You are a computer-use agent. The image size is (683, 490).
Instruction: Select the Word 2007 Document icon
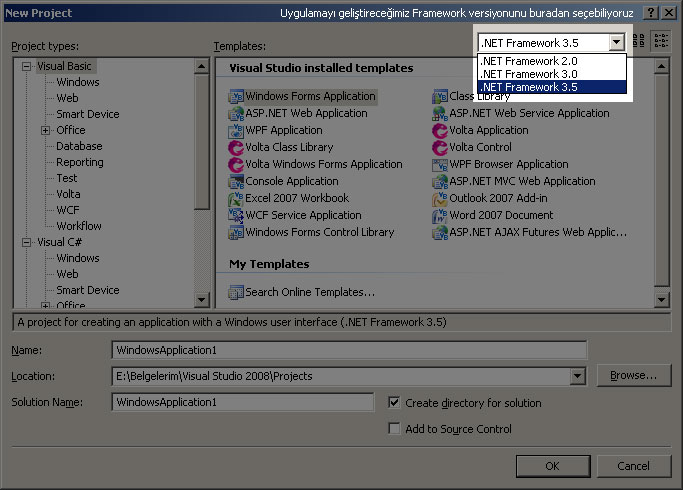pyautogui.click(x=440, y=216)
